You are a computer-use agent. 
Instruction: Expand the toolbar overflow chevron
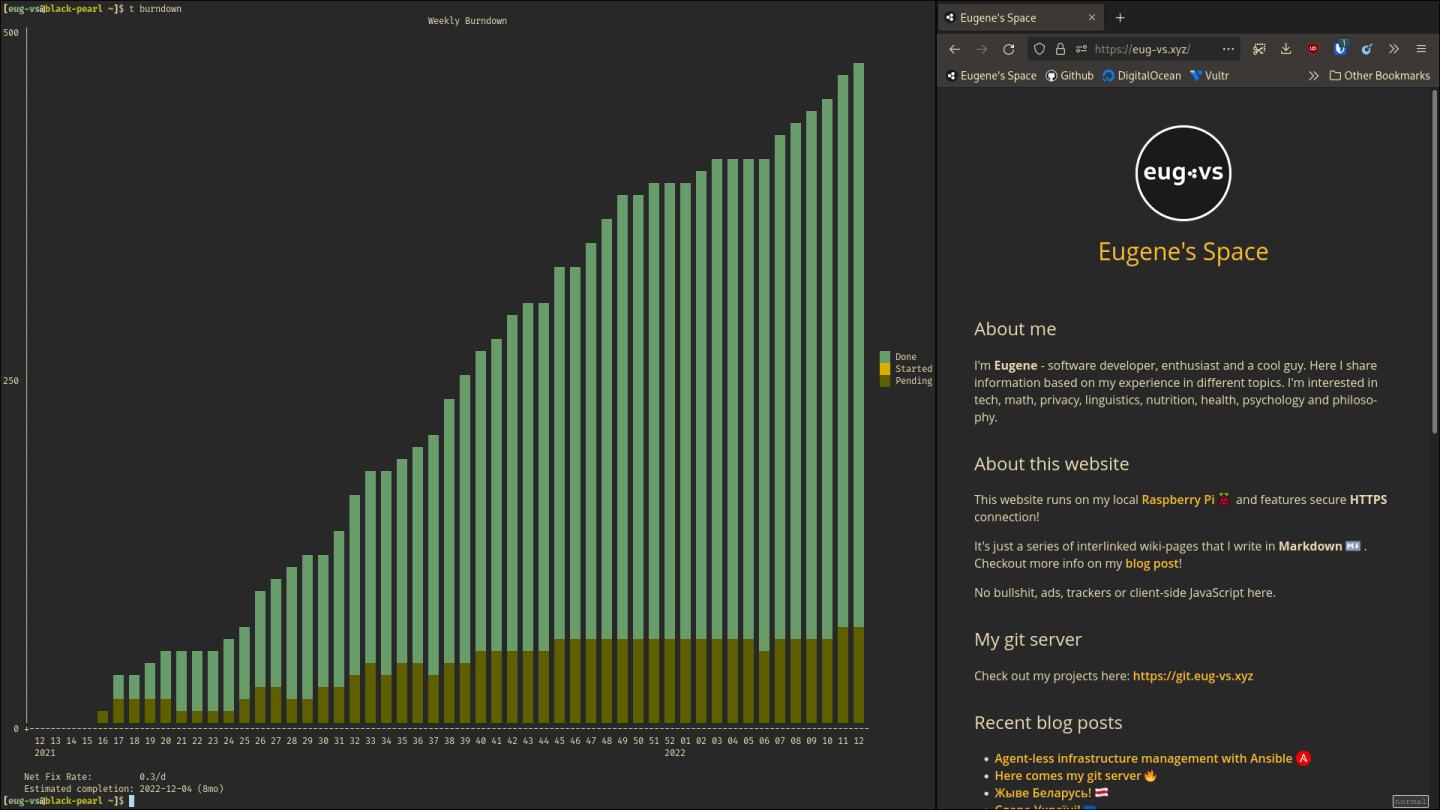(x=1394, y=48)
